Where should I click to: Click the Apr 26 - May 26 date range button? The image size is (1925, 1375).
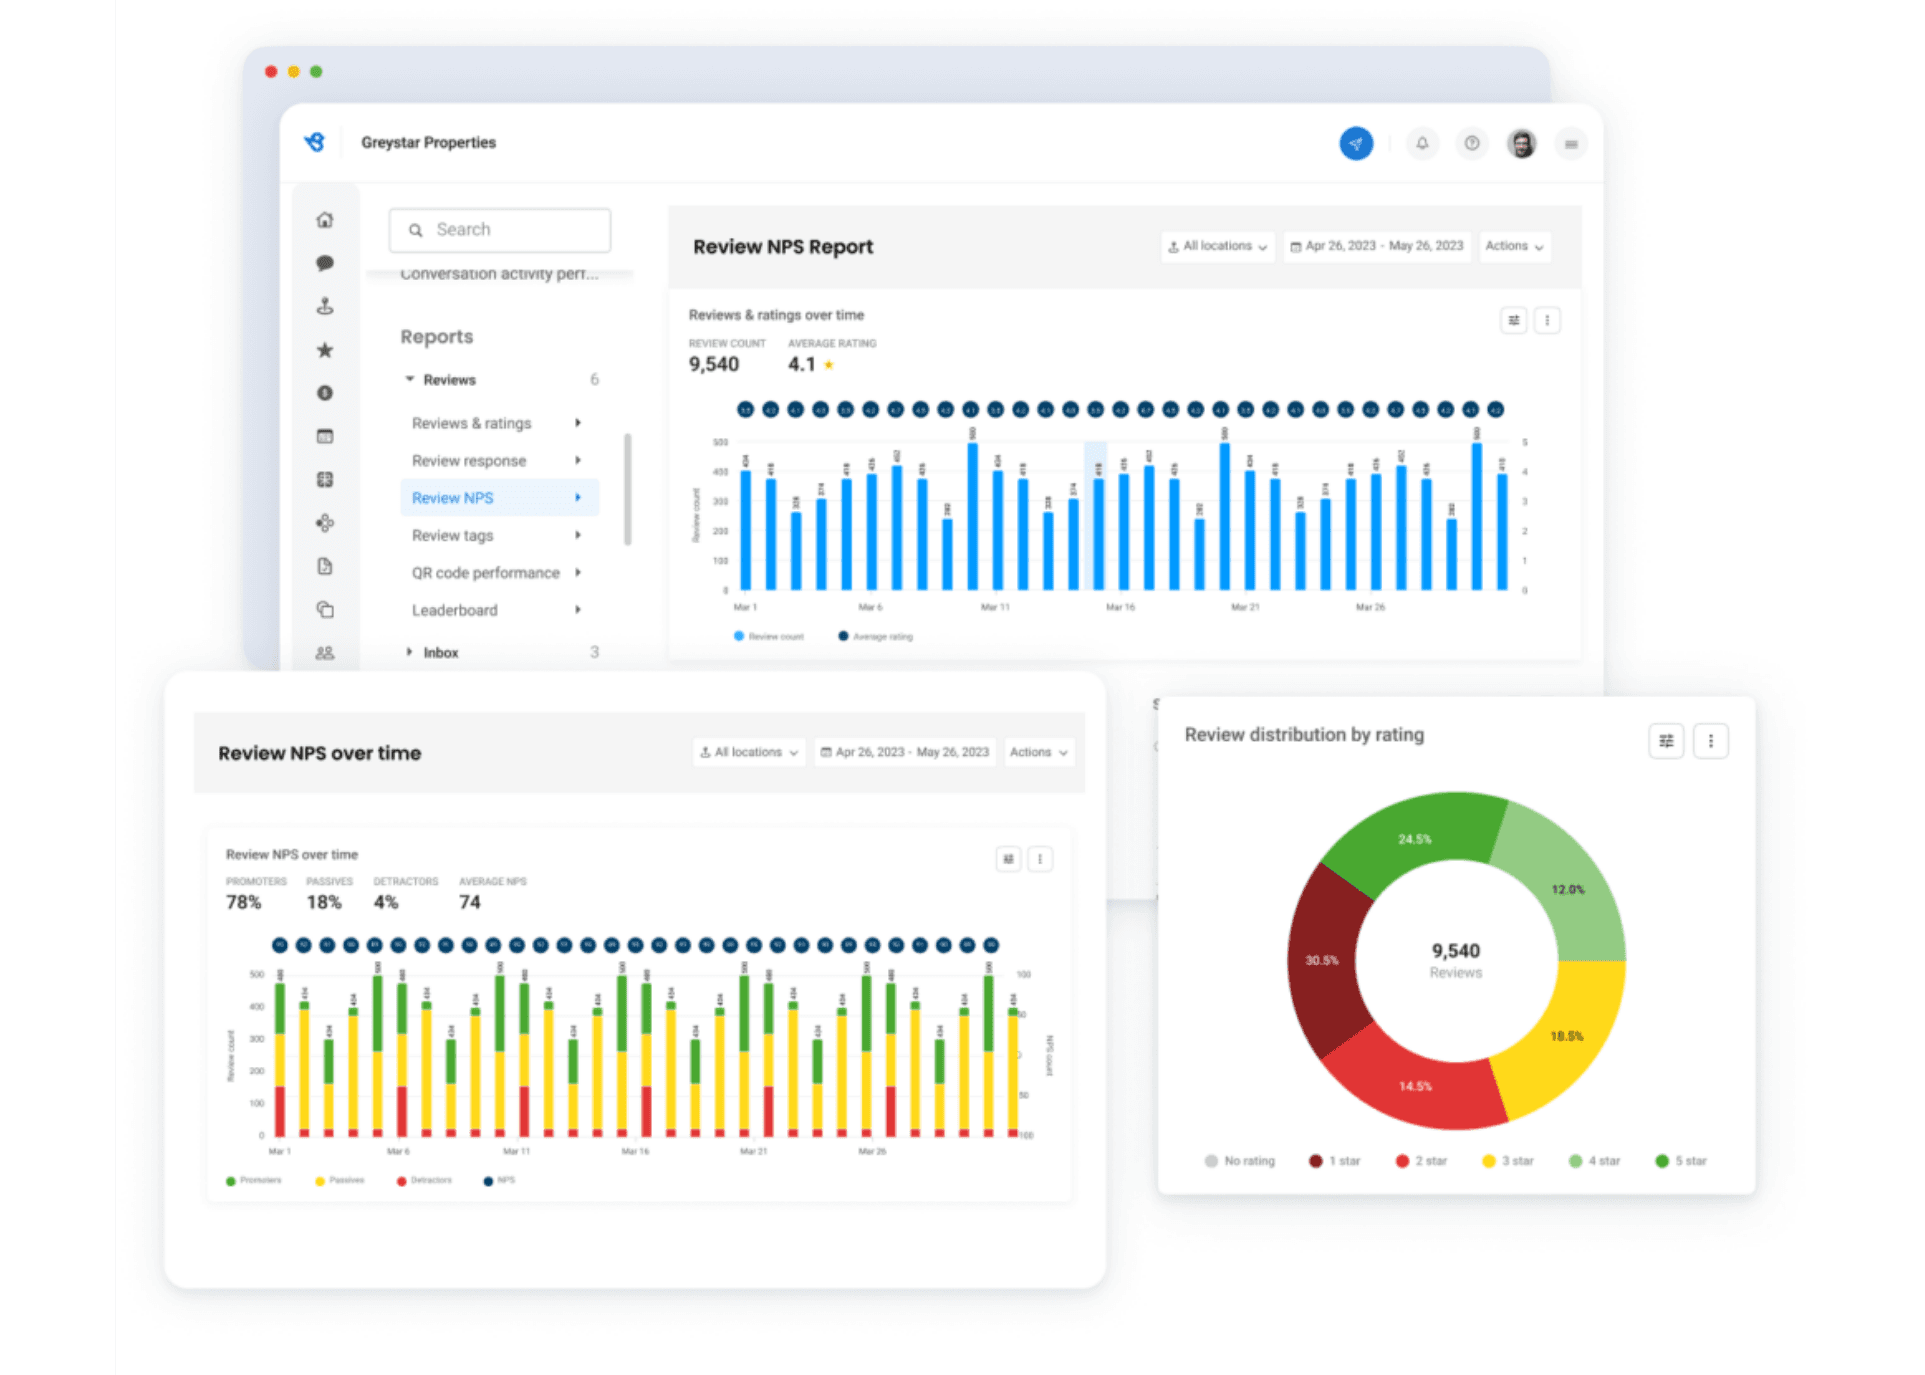pos(1376,246)
